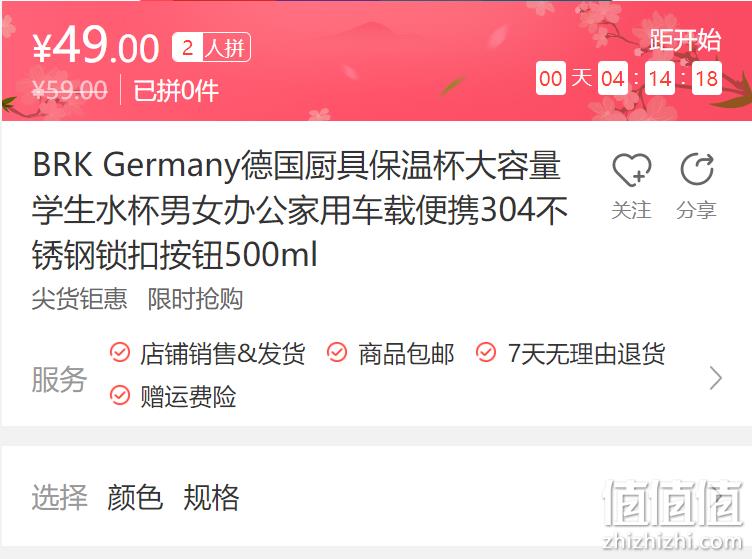752x559 pixels.
Task: Click the 距开始 countdown label
Action: point(685,39)
